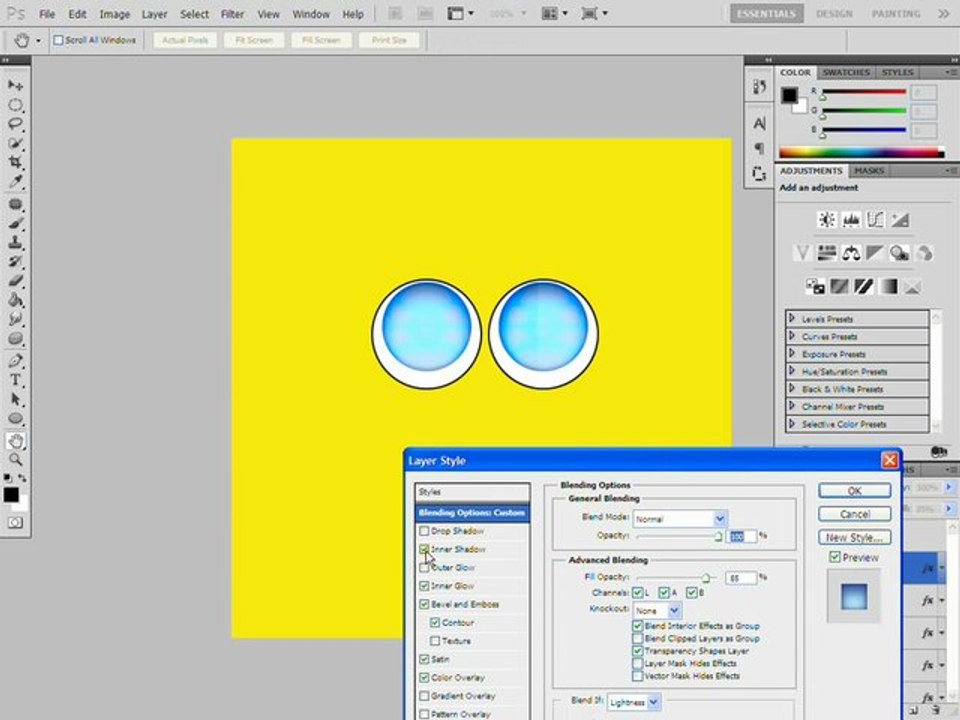Click Cancel in Layer Style dialog
The height and width of the screenshot is (720, 960).
[855, 514]
